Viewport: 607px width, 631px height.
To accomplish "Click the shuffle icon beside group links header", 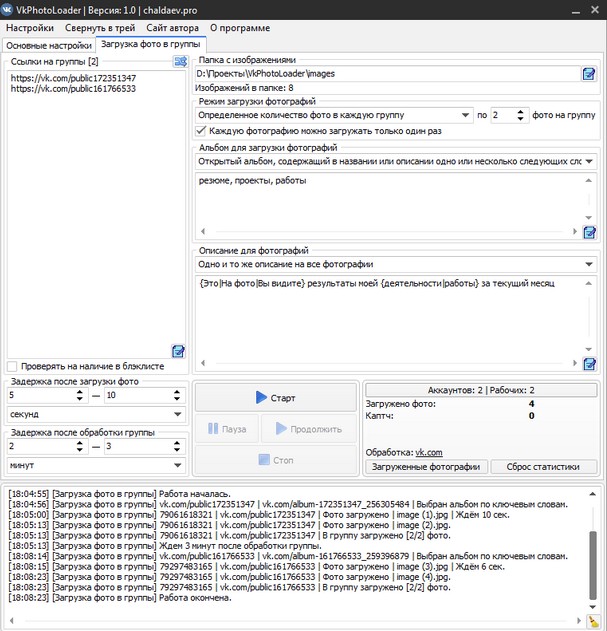I will [180, 62].
